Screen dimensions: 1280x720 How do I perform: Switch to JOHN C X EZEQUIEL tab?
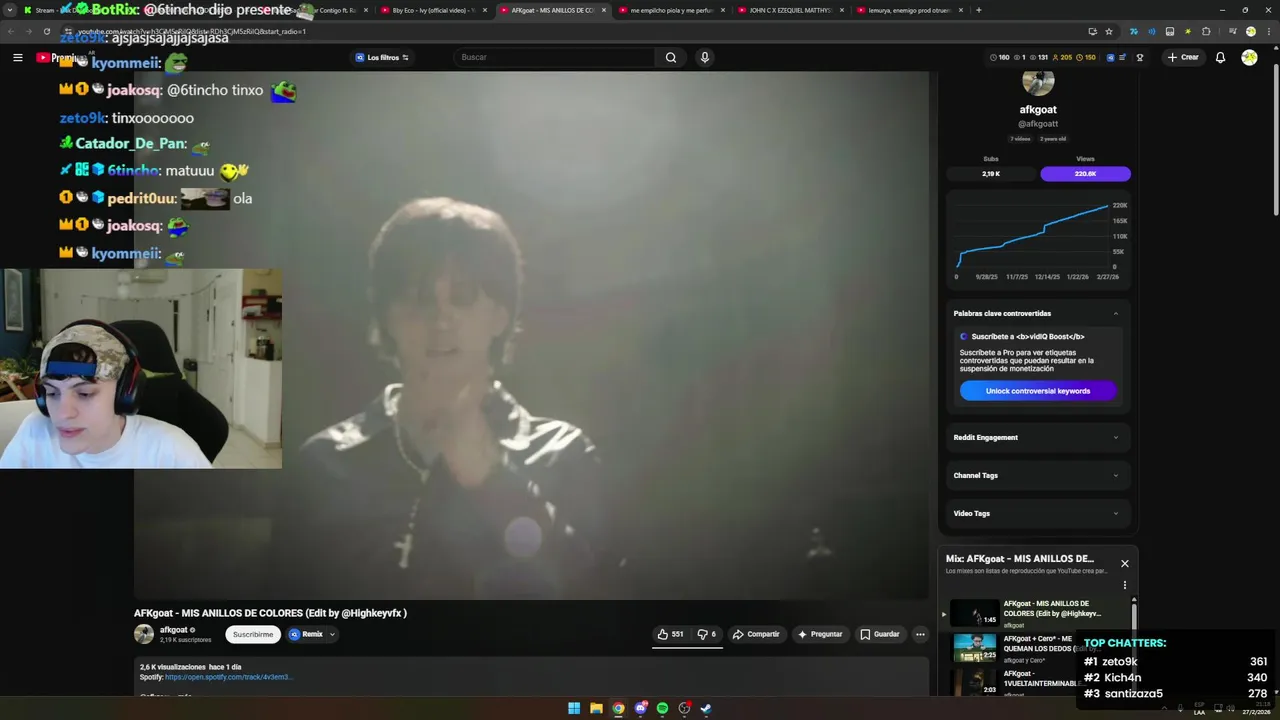pos(790,10)
